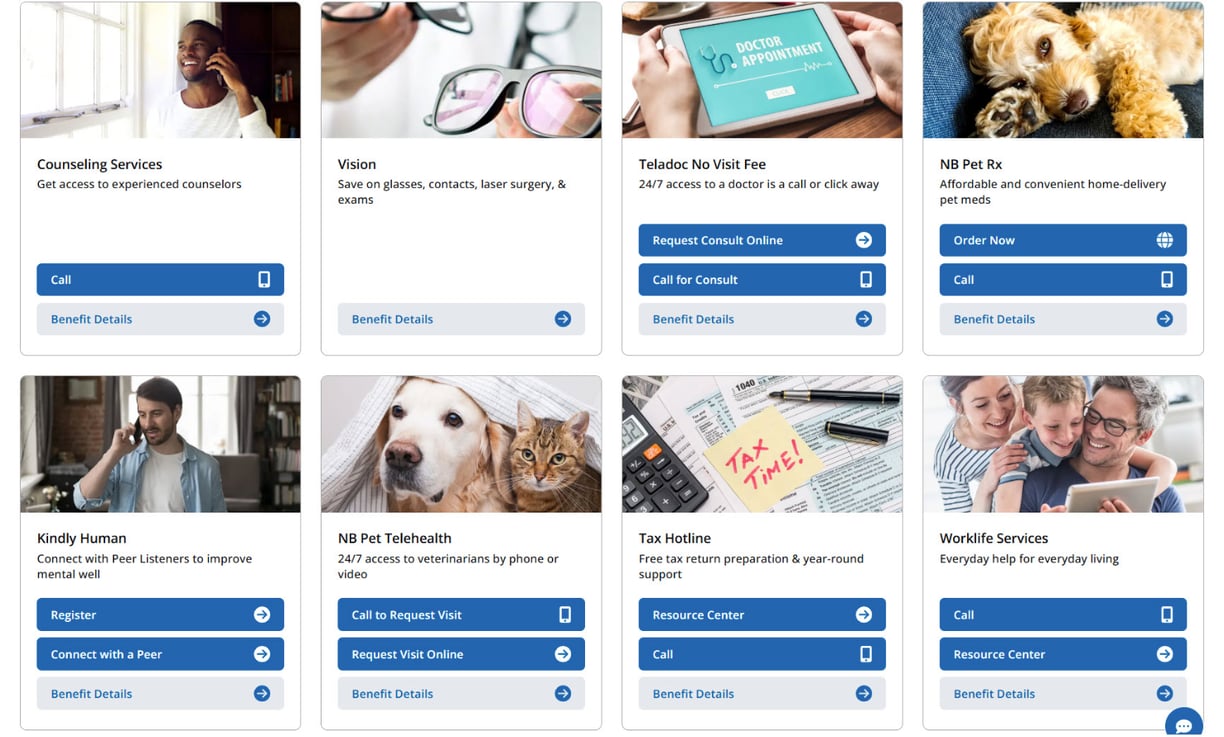1224x737 pixels.
Task: Click arrow icon on Kindly Human Register button
Action: [x=262, y=615]
